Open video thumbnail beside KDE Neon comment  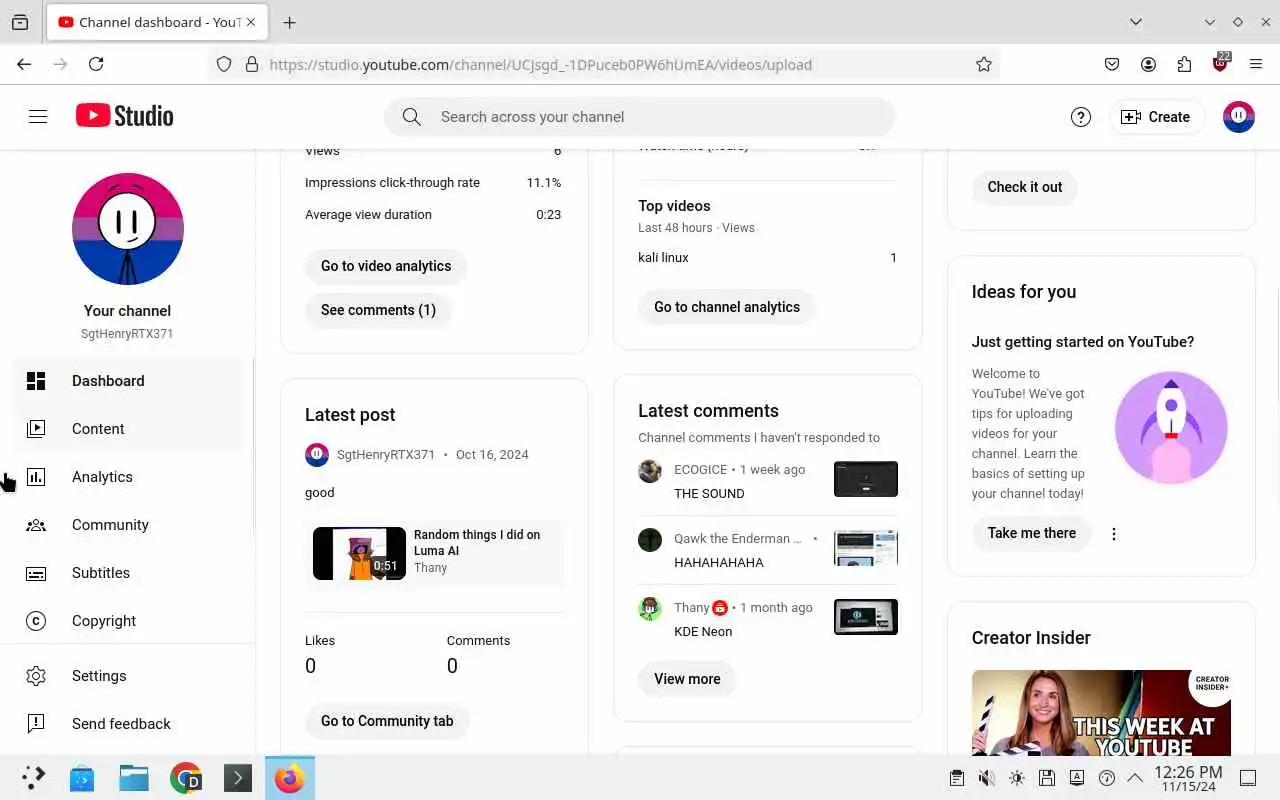[x=866, y=617]
